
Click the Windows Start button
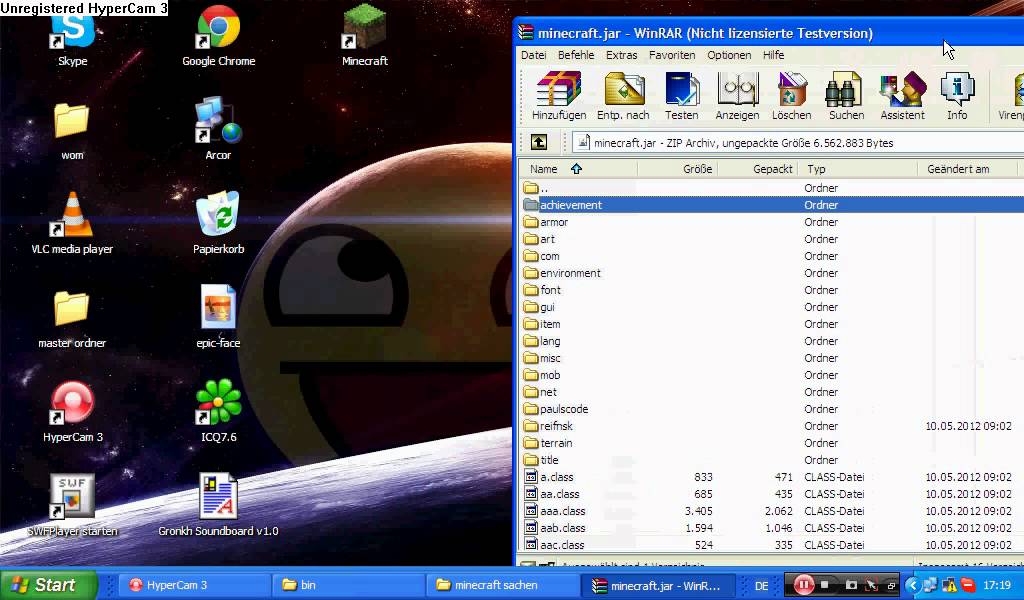click(x=48, y=585)
